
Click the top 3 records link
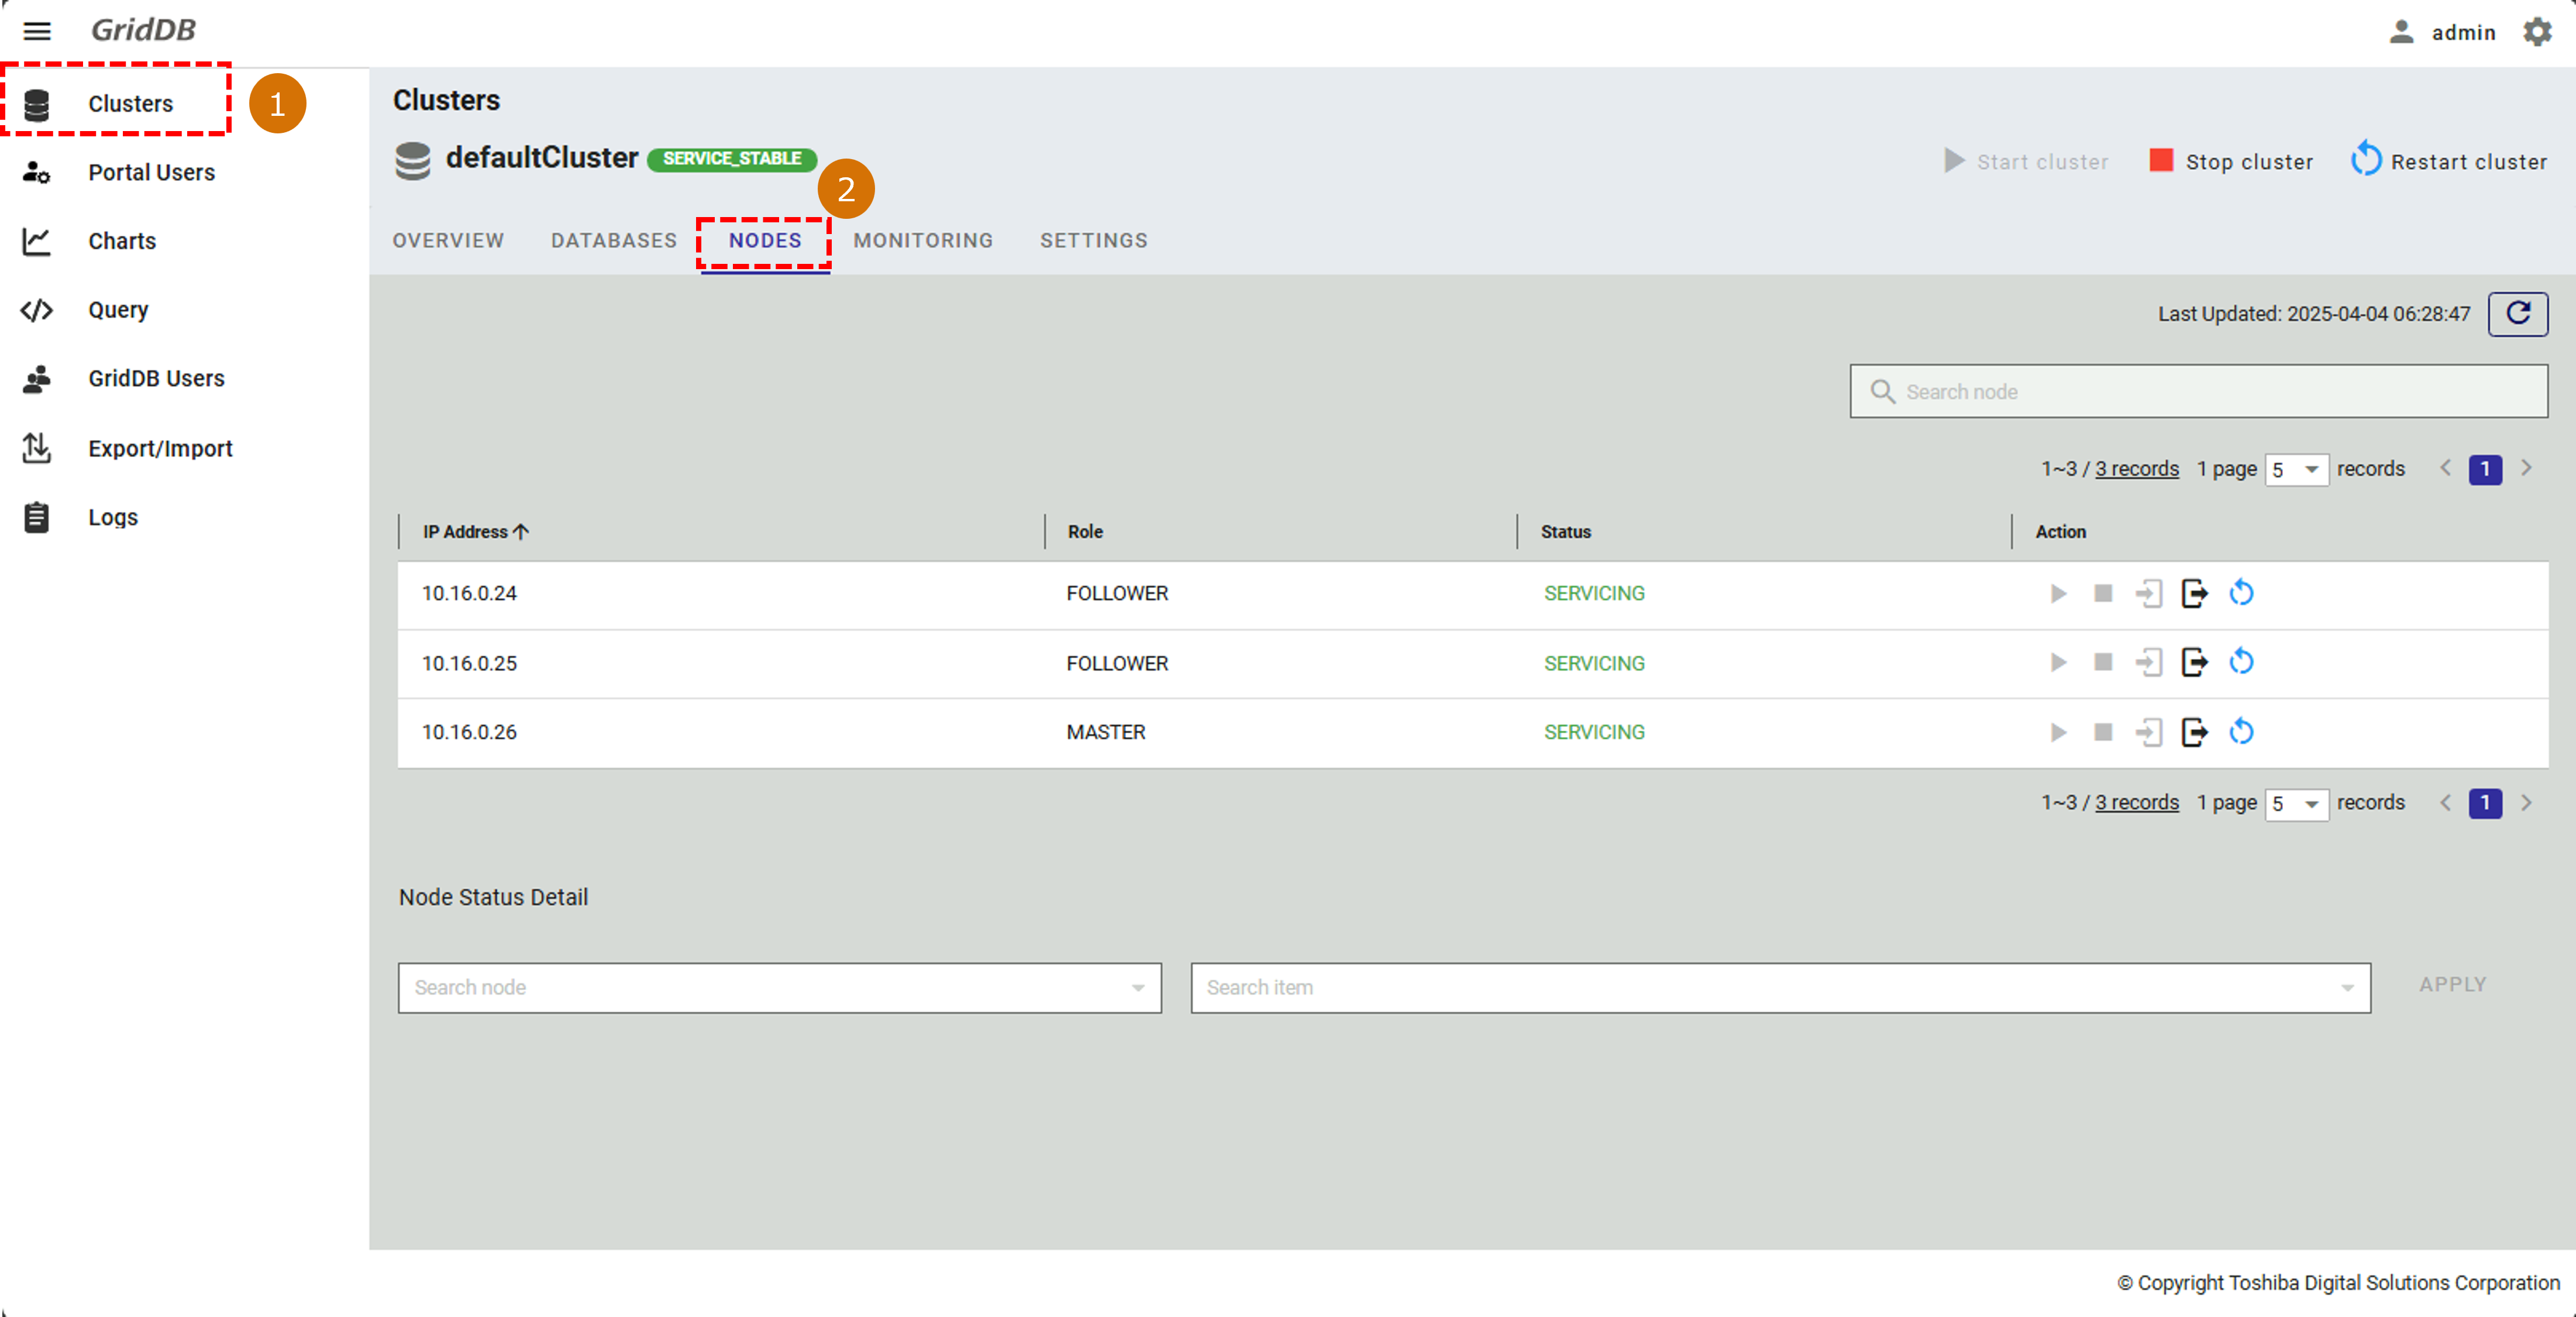pos(2136,468)
